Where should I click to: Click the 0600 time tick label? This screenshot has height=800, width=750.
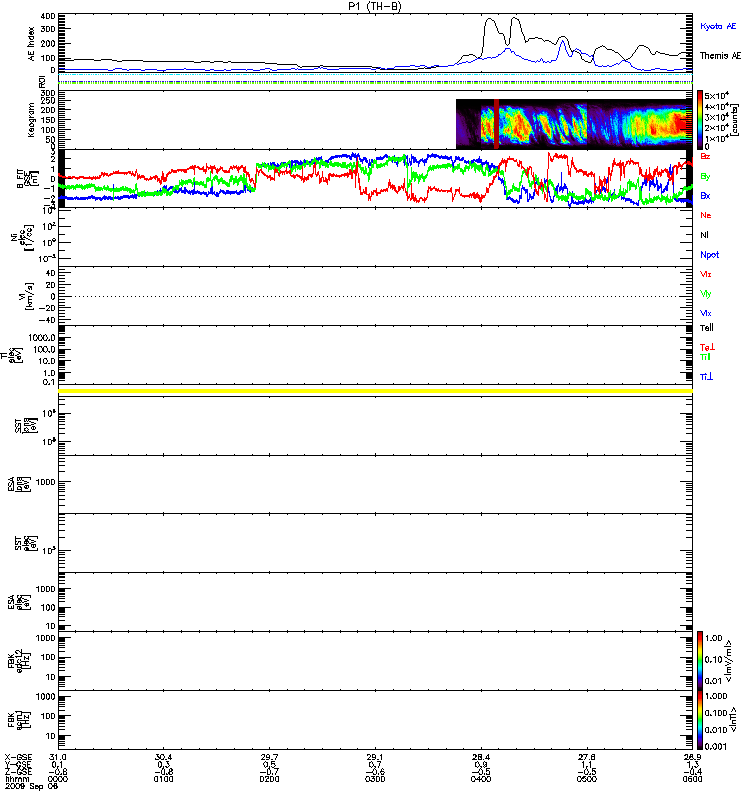[x=692, y=779]
